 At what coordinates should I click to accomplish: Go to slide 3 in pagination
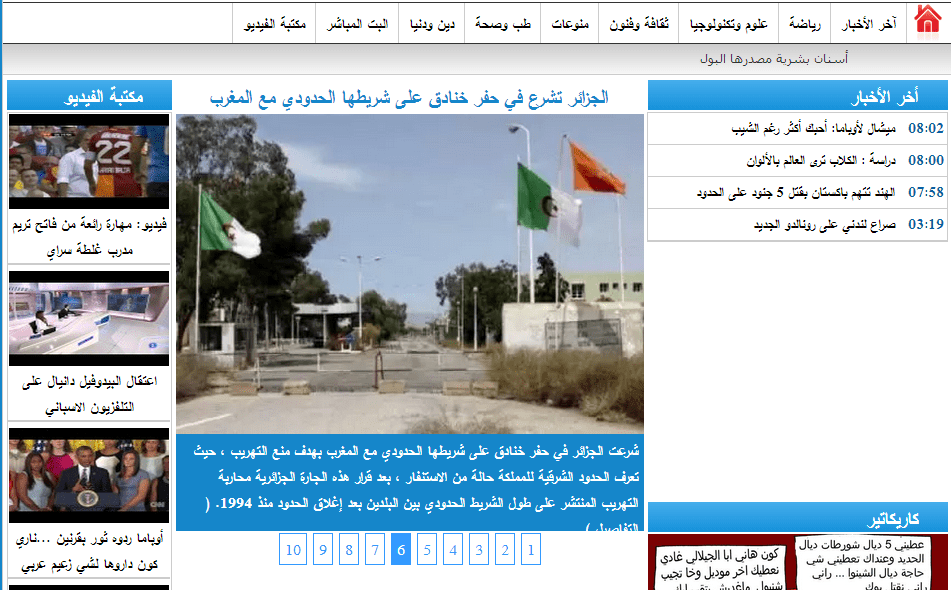click(479, 549)
